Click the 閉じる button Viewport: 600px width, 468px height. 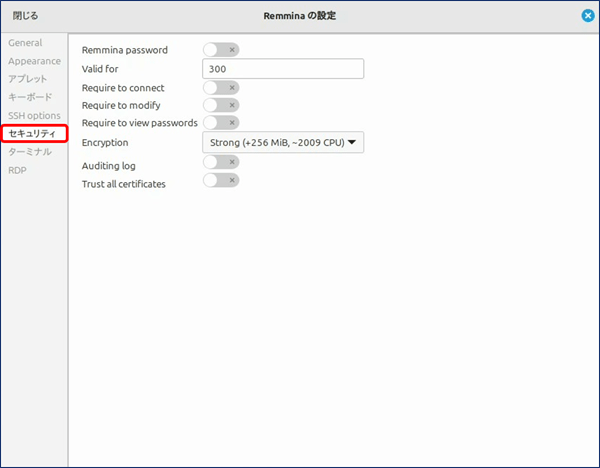tap(25, 16)
